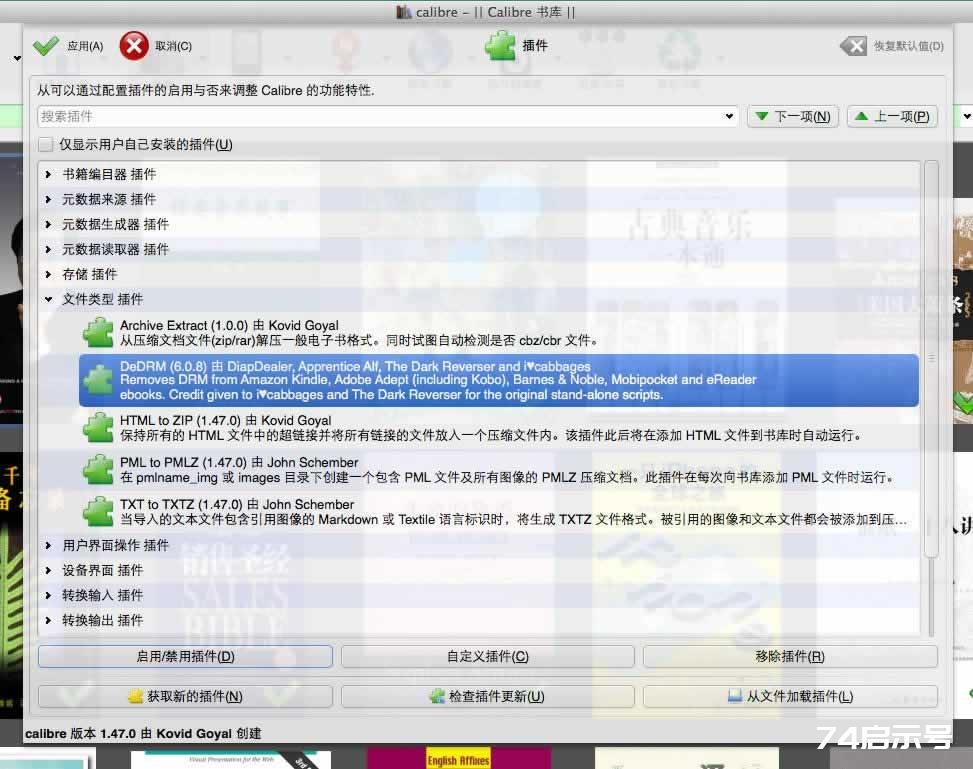Screen dimensions: 973x769
Task: Select the 书籍编目器 插件 category label
Action: 109,174
